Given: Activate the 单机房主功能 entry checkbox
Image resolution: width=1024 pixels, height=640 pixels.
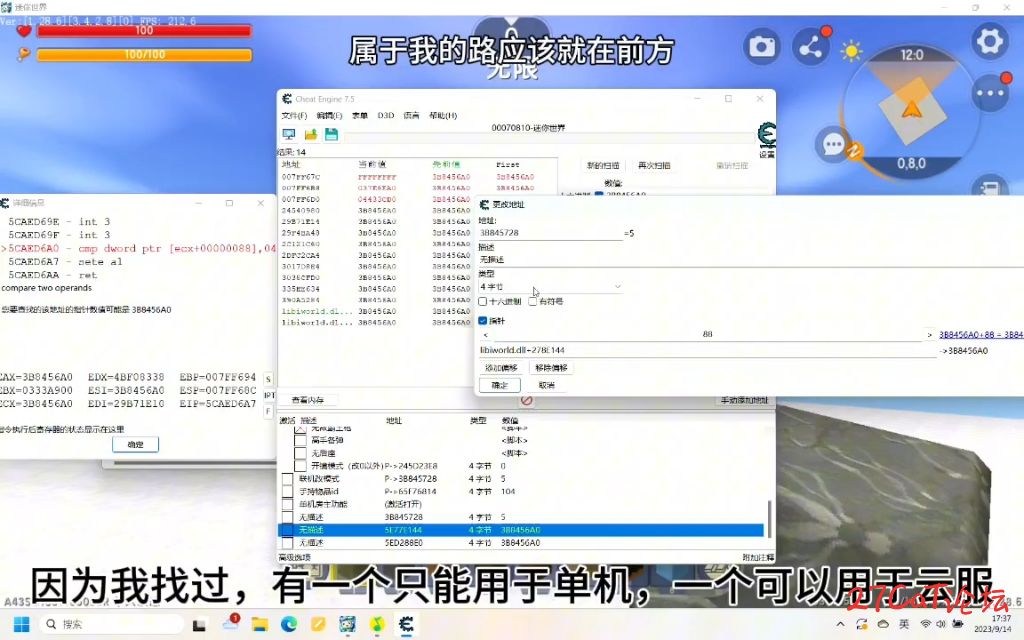Looking at the screenshot, I should click(x=287, y=504).
